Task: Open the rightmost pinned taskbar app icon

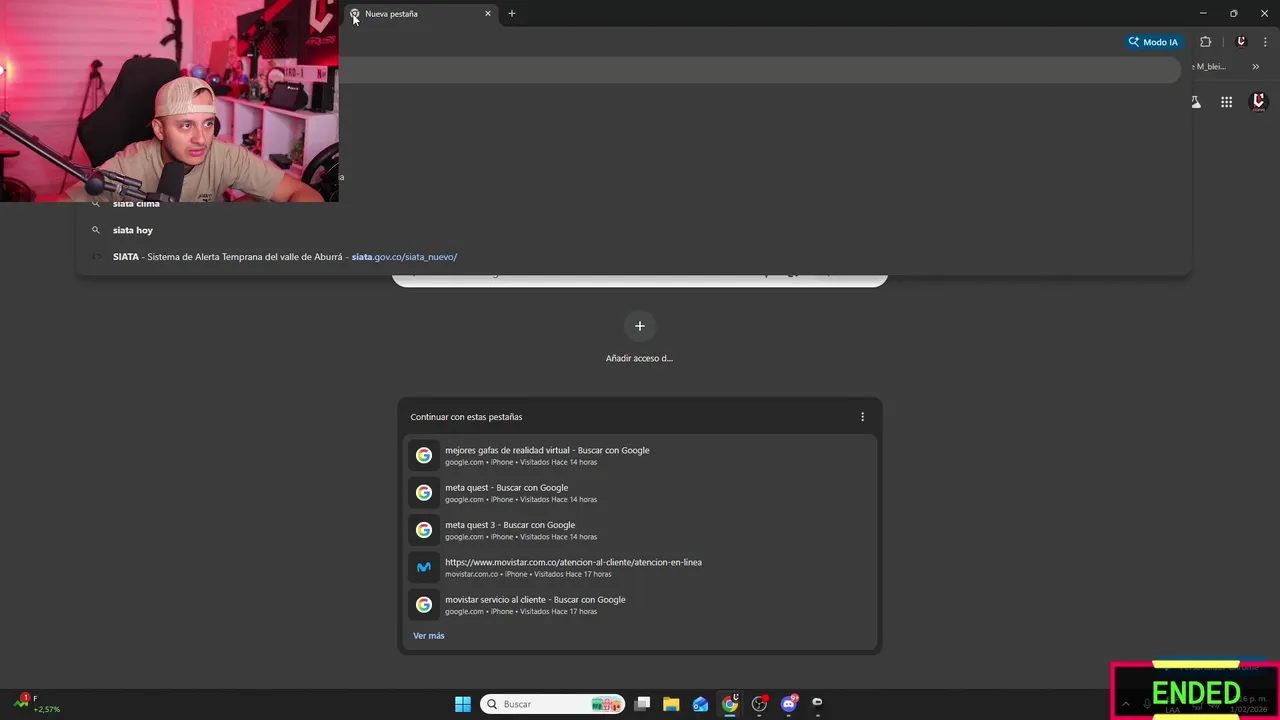Action: (x=818, y=703)
